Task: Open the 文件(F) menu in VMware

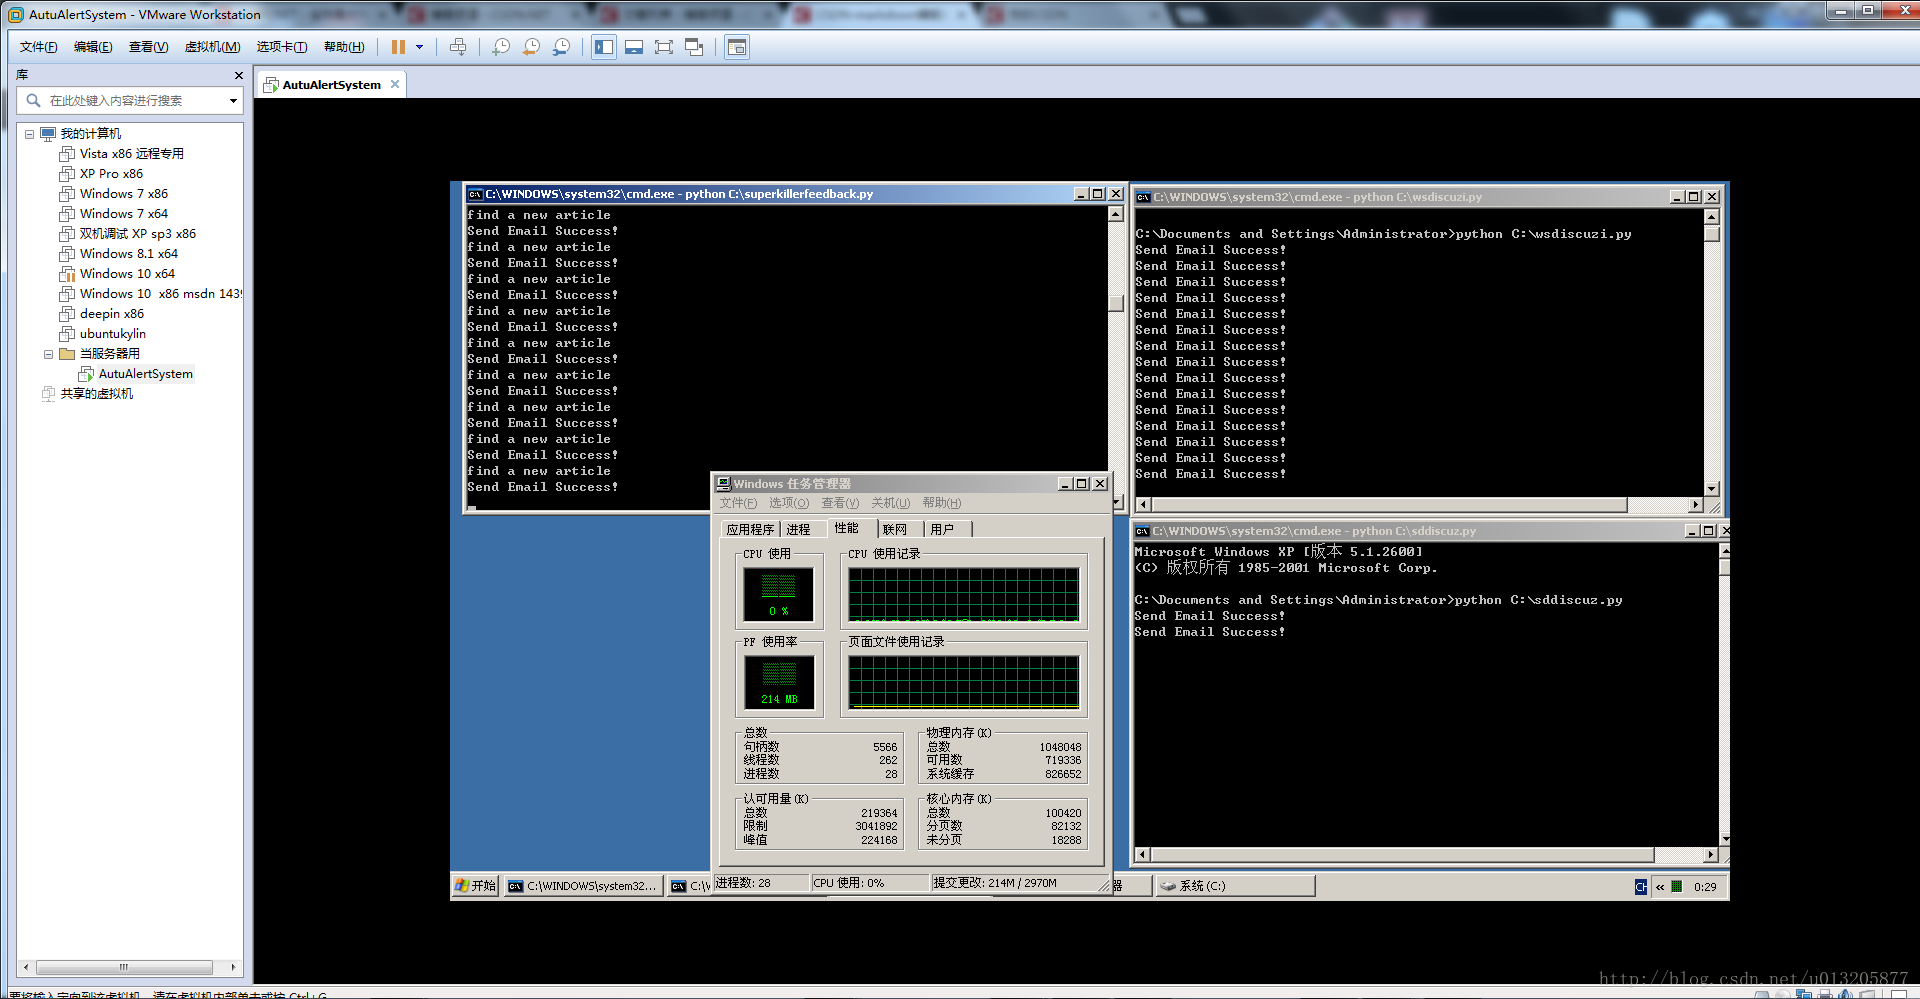Action: pyautogui.click(x=38, y=47)
